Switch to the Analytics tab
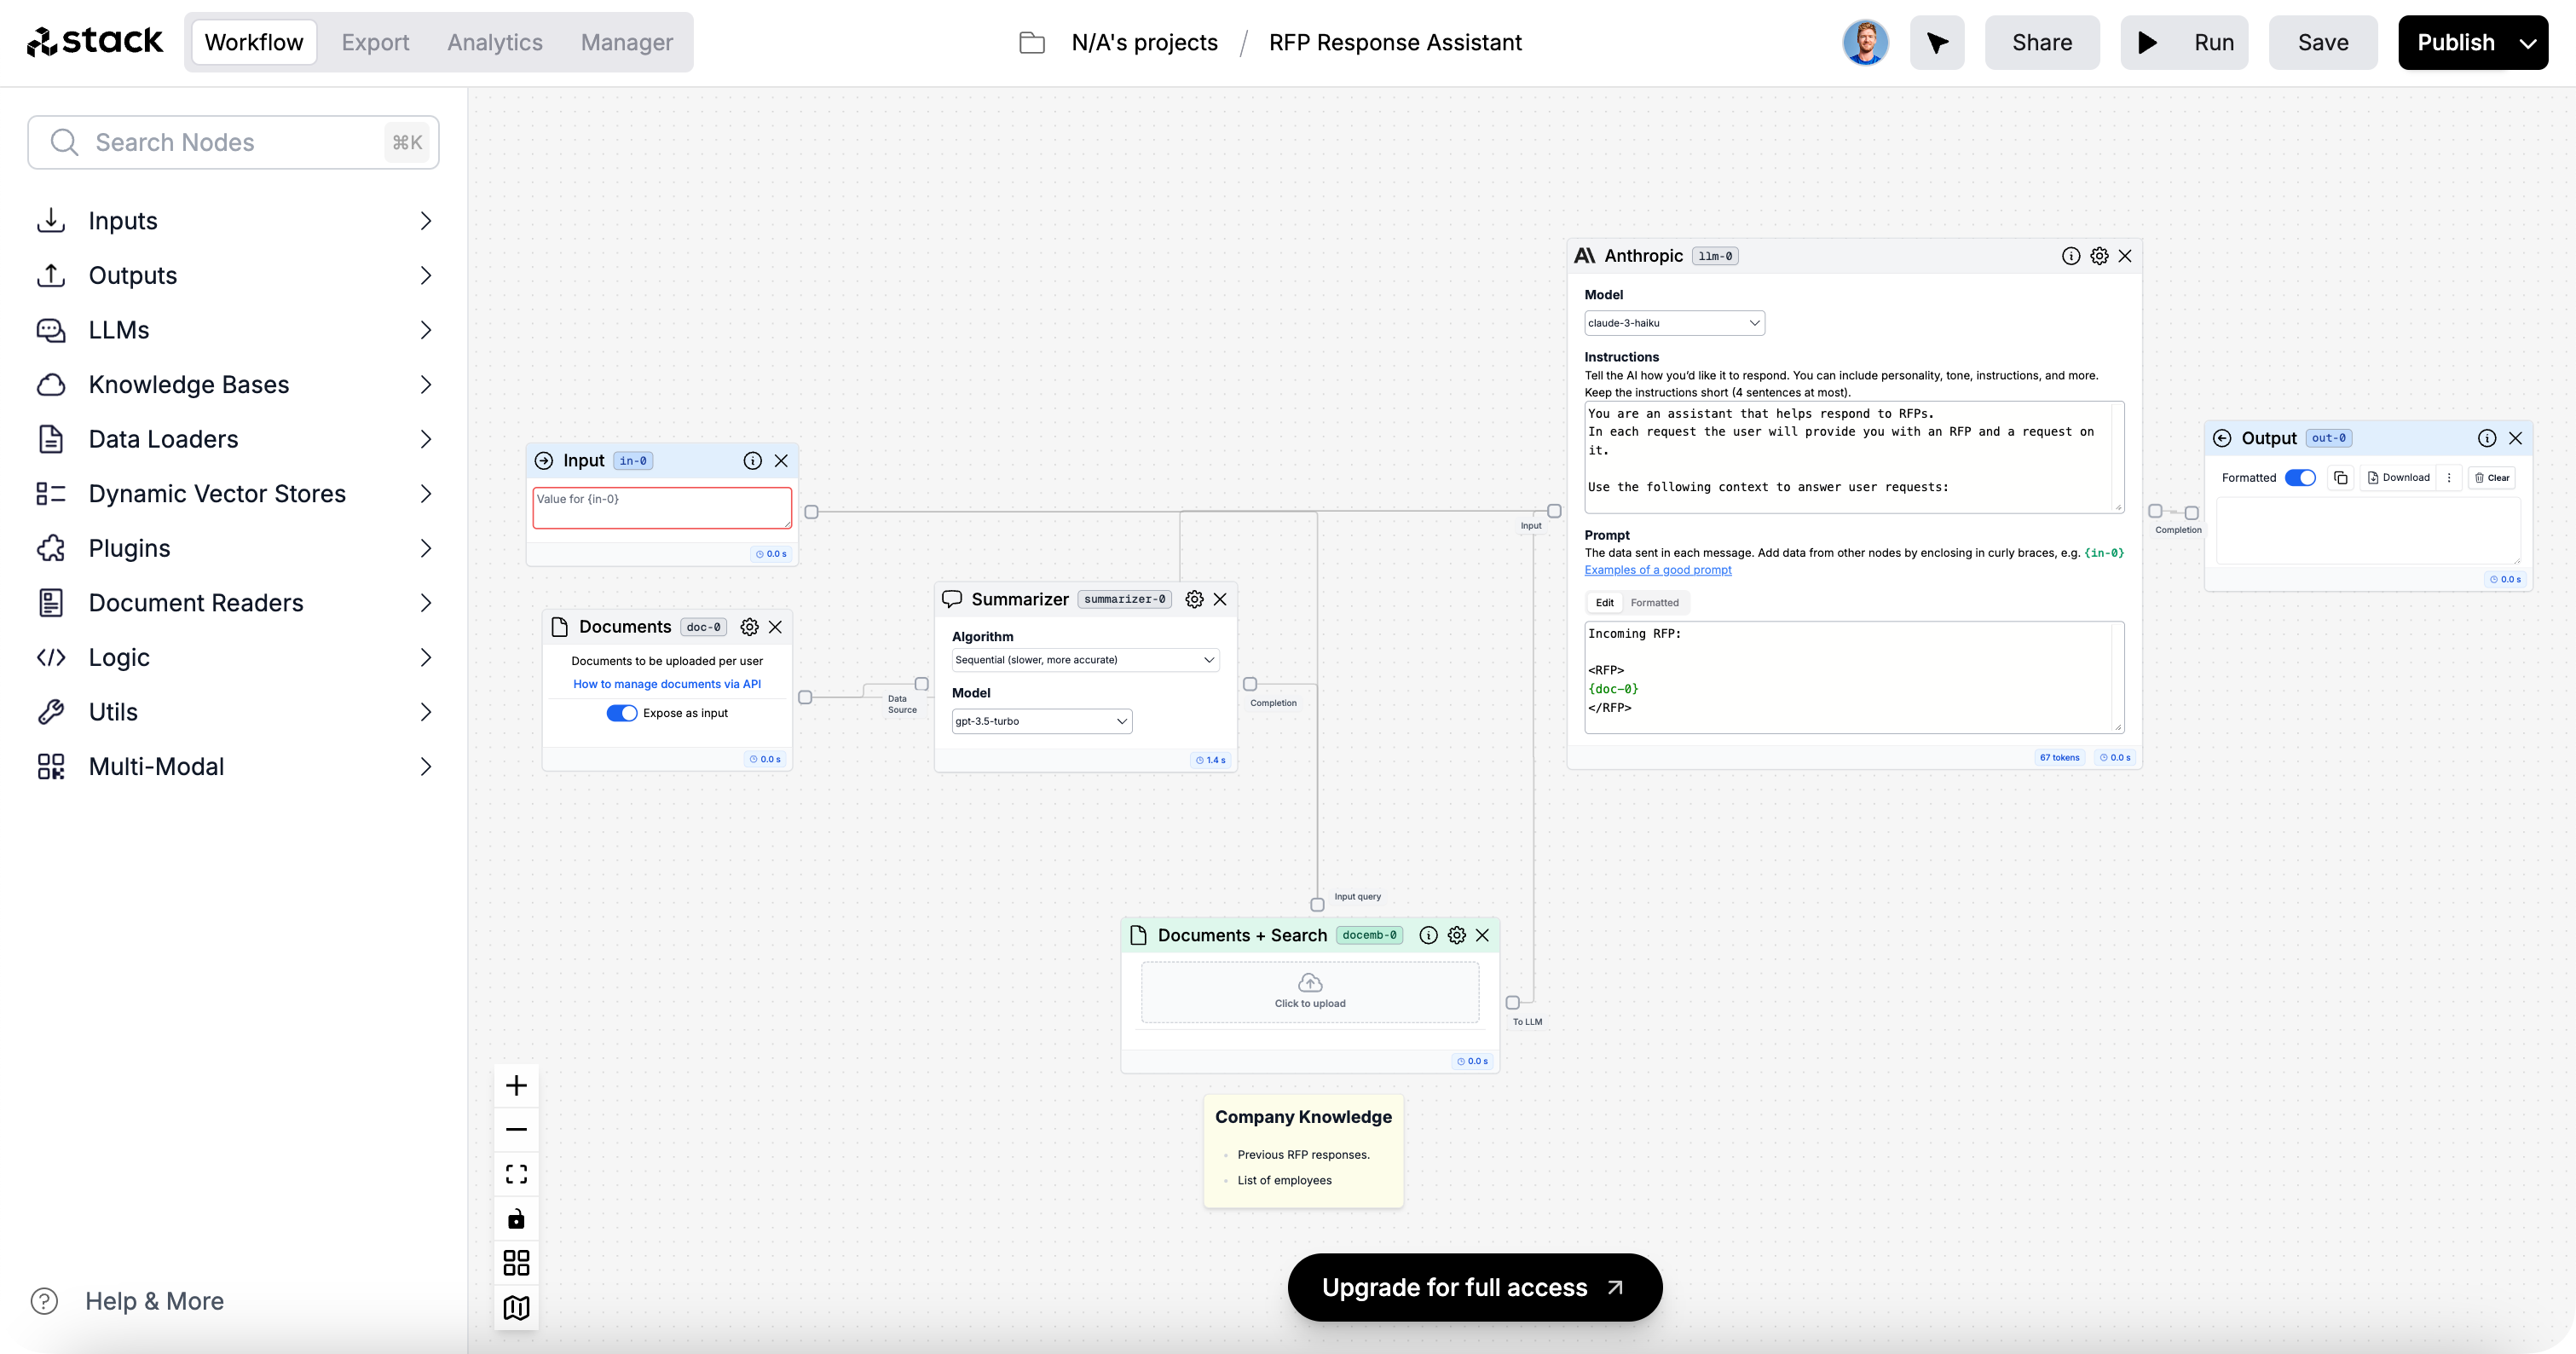 click(x=494, y=43)
